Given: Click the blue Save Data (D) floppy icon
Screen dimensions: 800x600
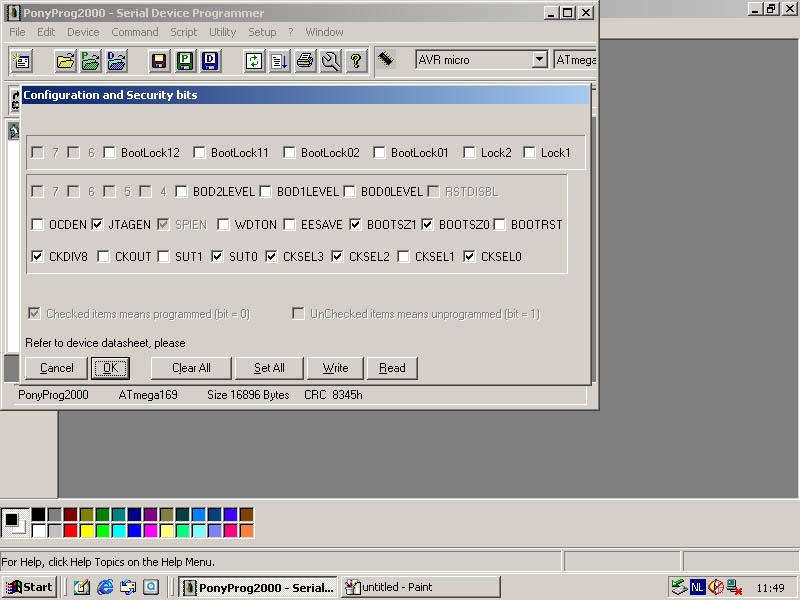Looking at the screenshot, I should pyautogui.click(x=210, y=61).
